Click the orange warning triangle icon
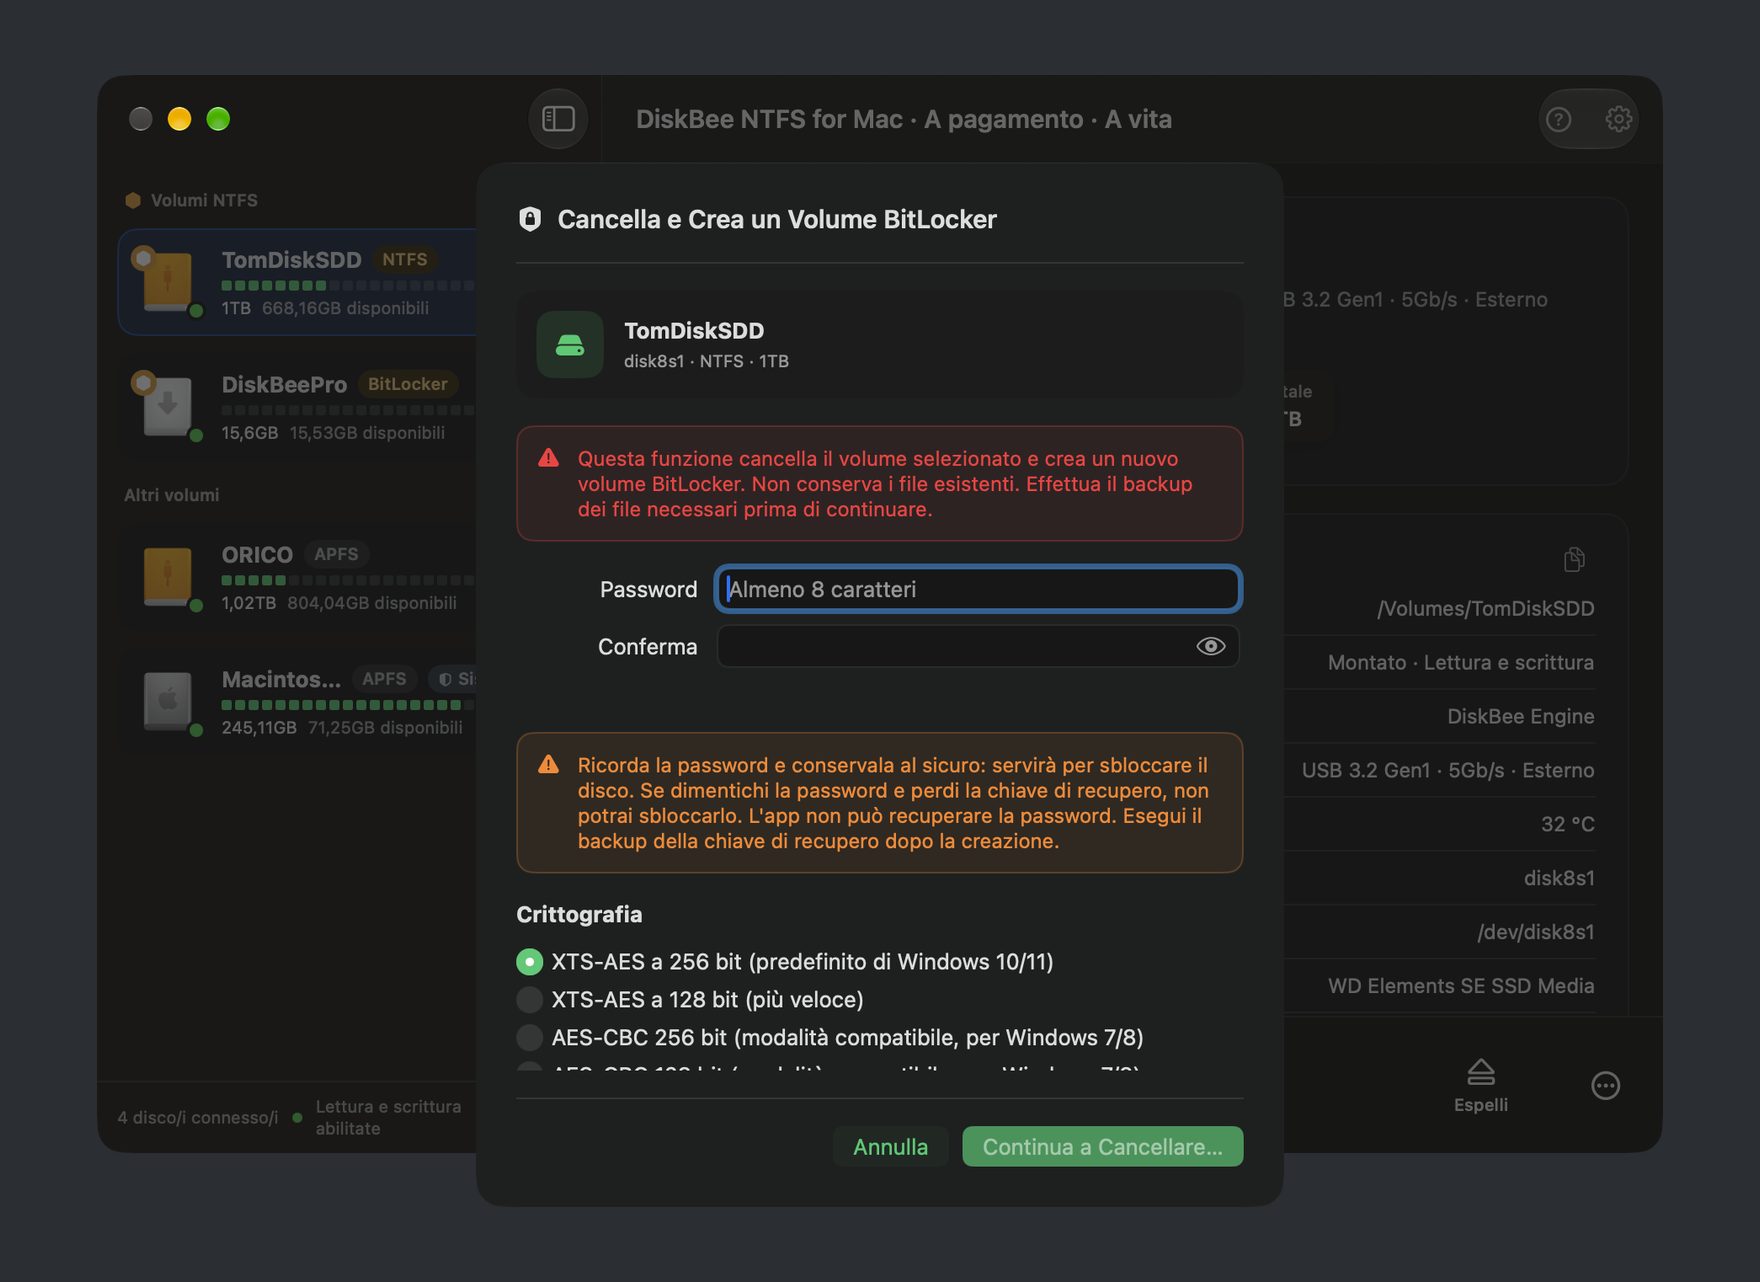This screenshot has height=1282, width=1760. (548, 764)
